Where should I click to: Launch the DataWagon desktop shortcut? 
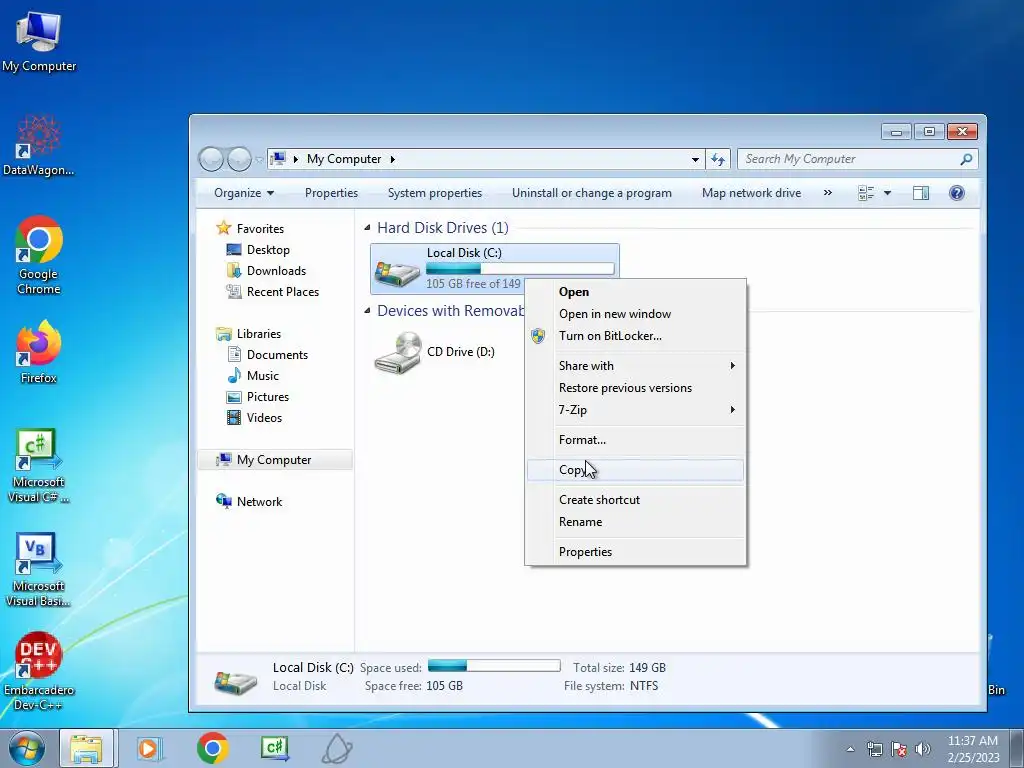[x=39, y=146]
